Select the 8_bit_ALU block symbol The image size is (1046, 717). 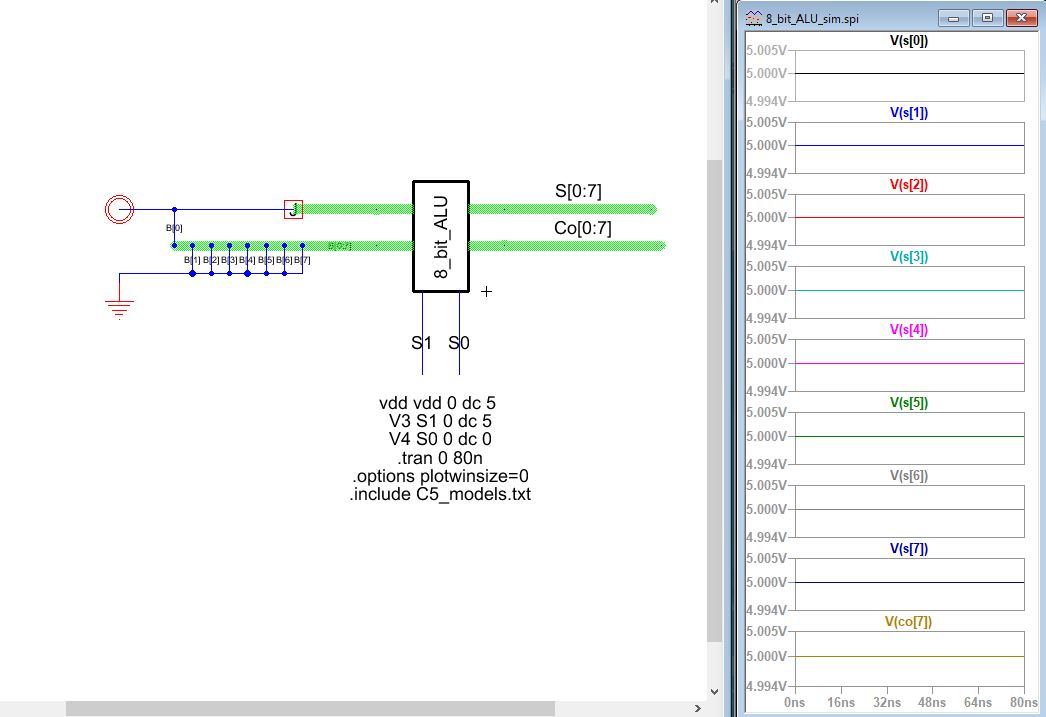tap(441, 237)
